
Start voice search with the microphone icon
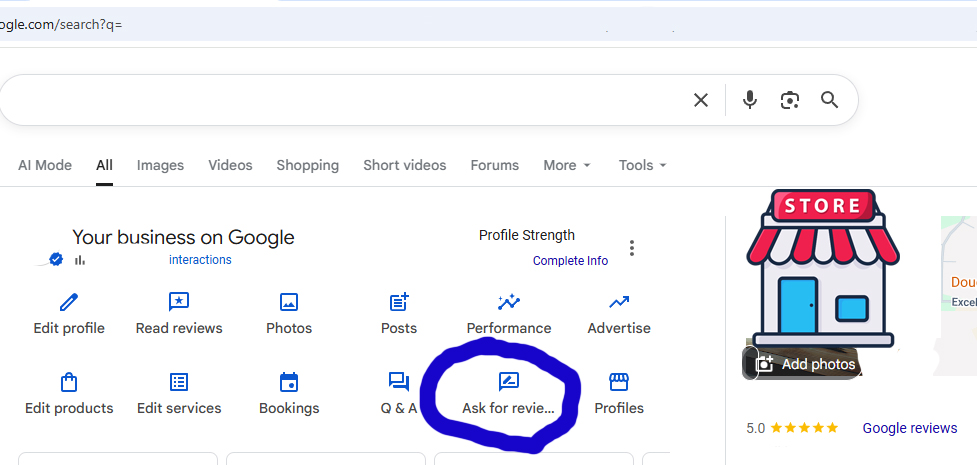tap(750, 100)
